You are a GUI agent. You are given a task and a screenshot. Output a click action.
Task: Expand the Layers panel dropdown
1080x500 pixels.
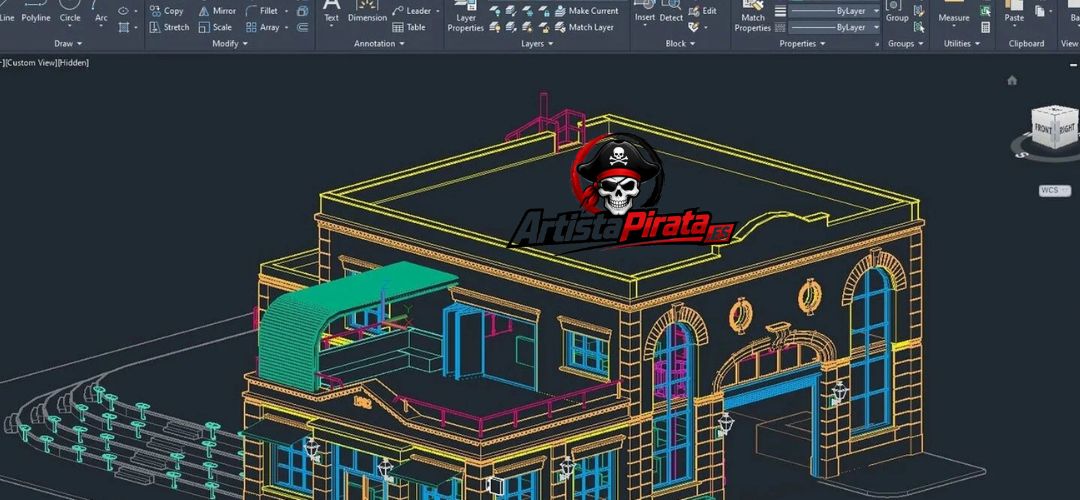click(537, 43)
